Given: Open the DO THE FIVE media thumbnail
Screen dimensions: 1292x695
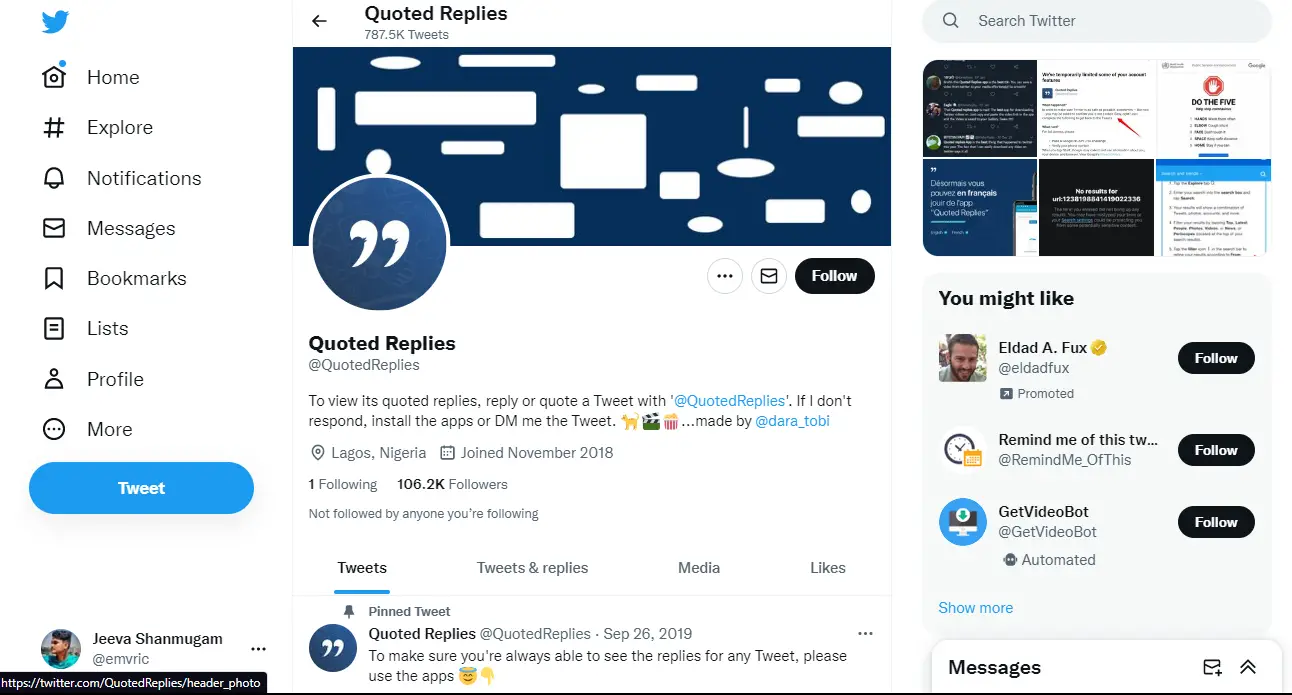Looking at the screenshot, I should tap(1213, 108).
